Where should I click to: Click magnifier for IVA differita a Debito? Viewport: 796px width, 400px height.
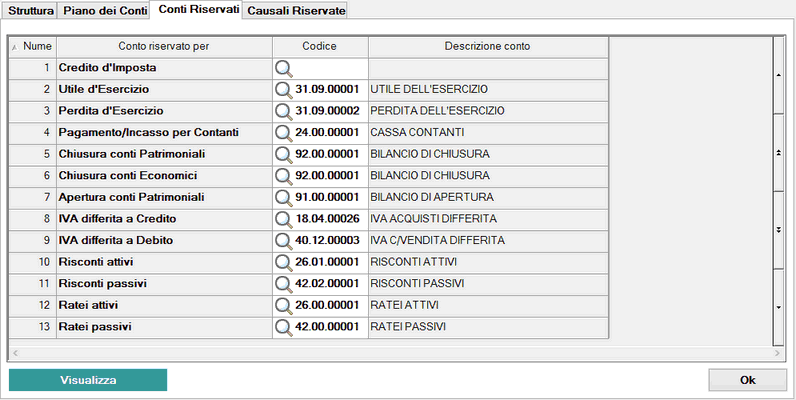[x=284, y=241]
